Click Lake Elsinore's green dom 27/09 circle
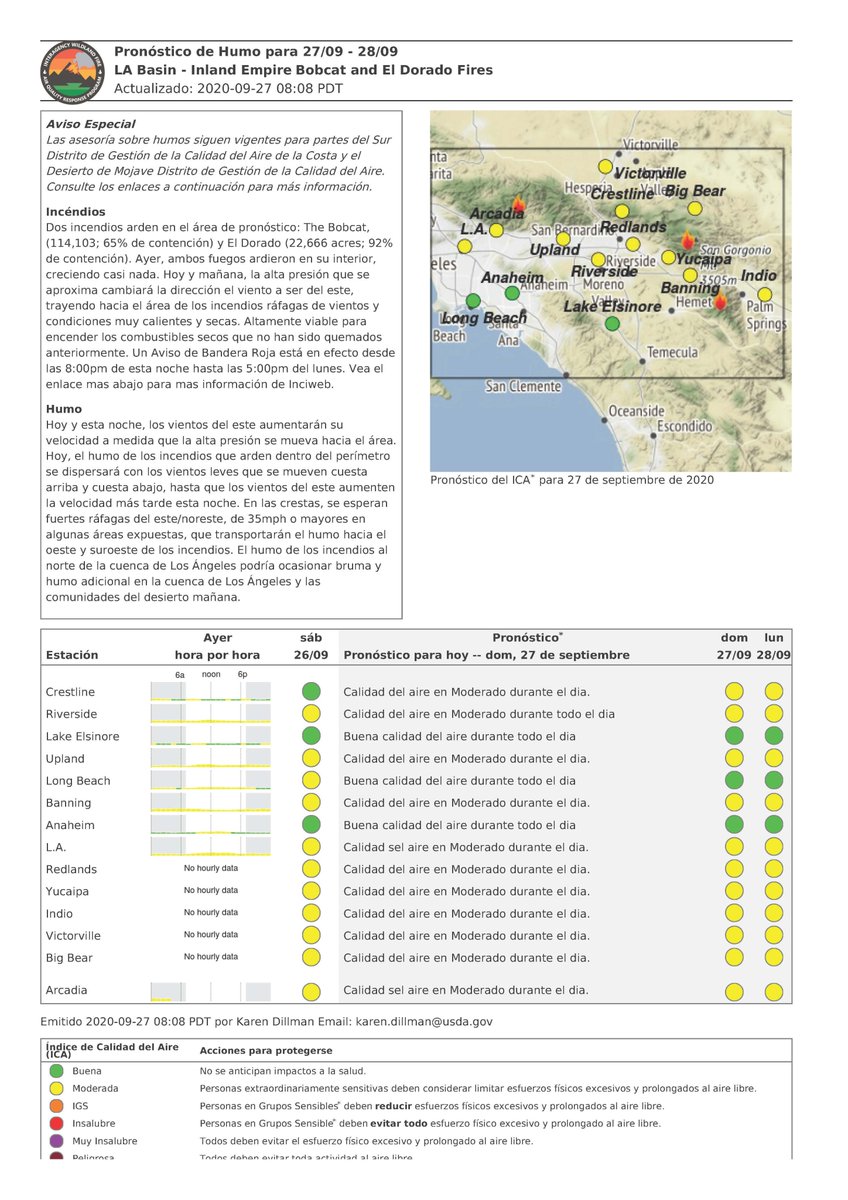The height and width of the screenshot is (1200, 848). [x=734, y=735]
